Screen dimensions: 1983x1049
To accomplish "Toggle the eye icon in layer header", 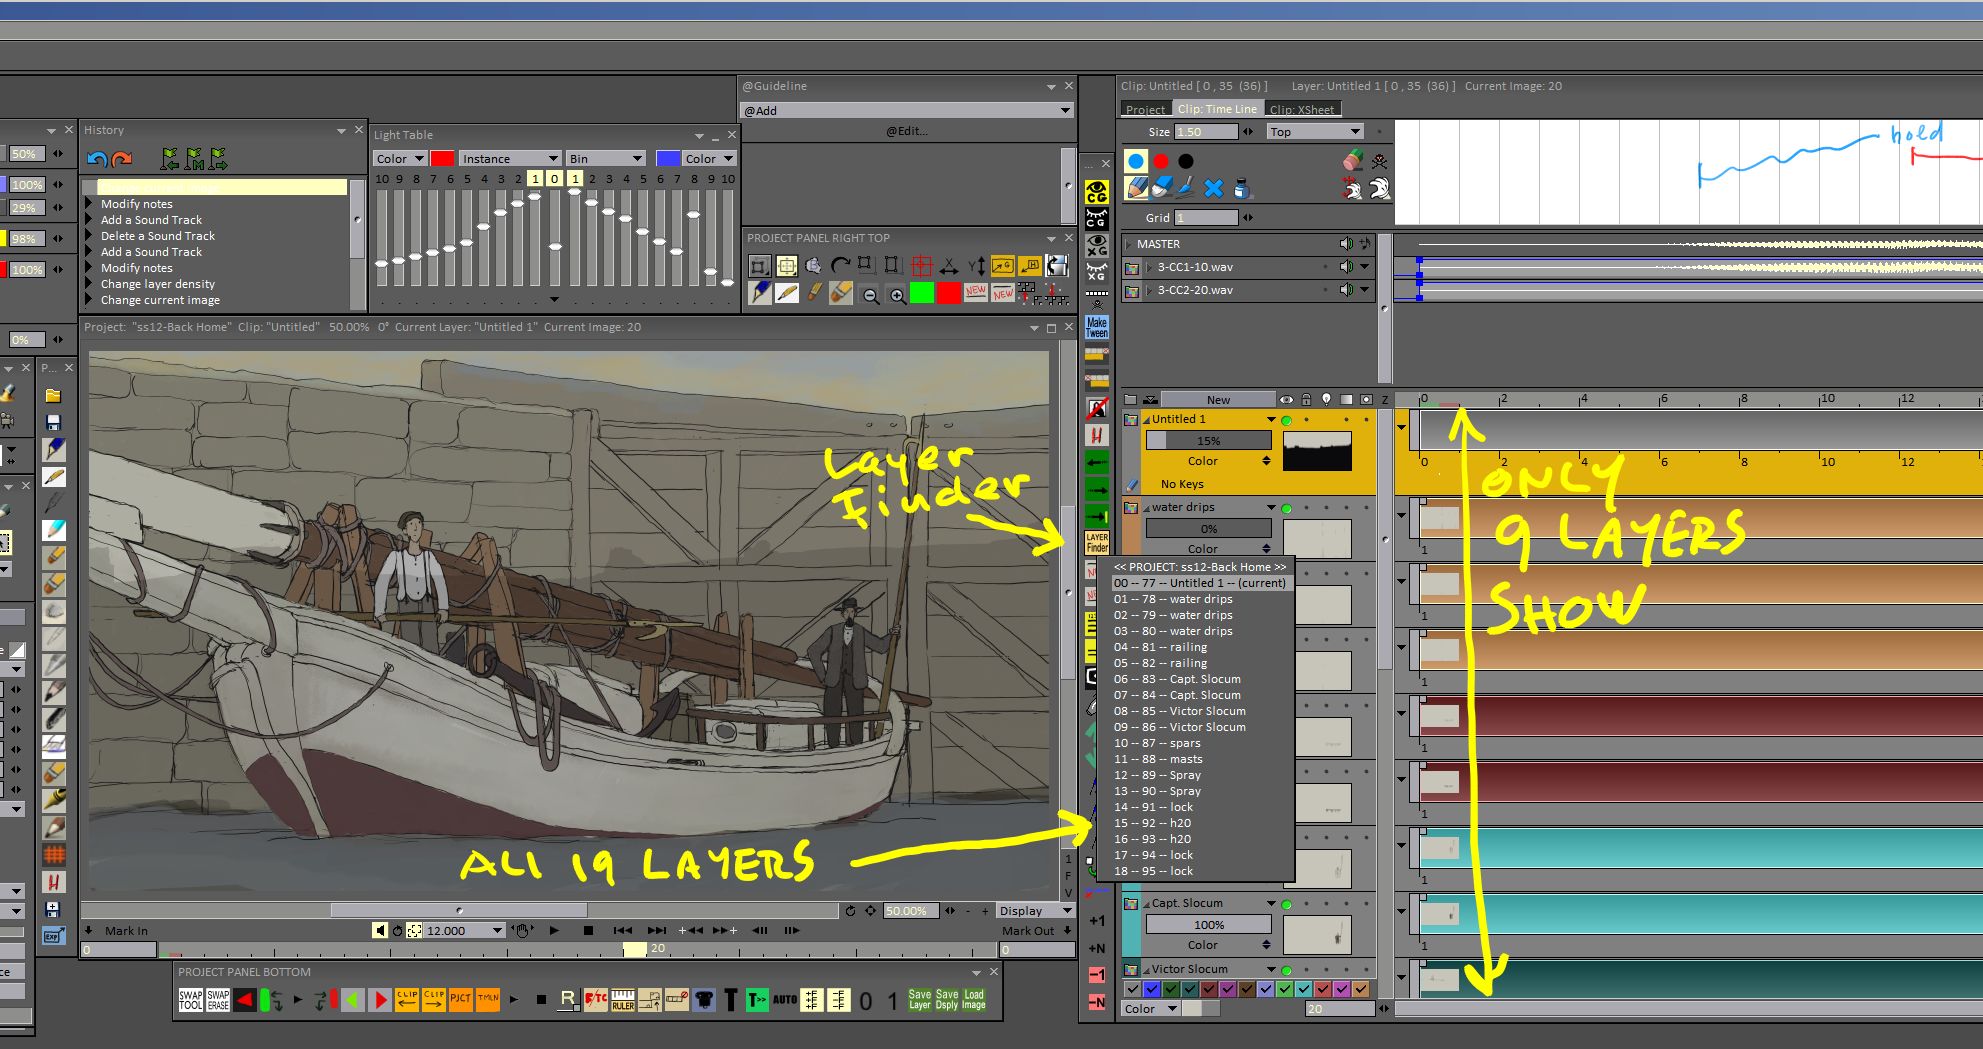I will click(x=1286, y=399).
